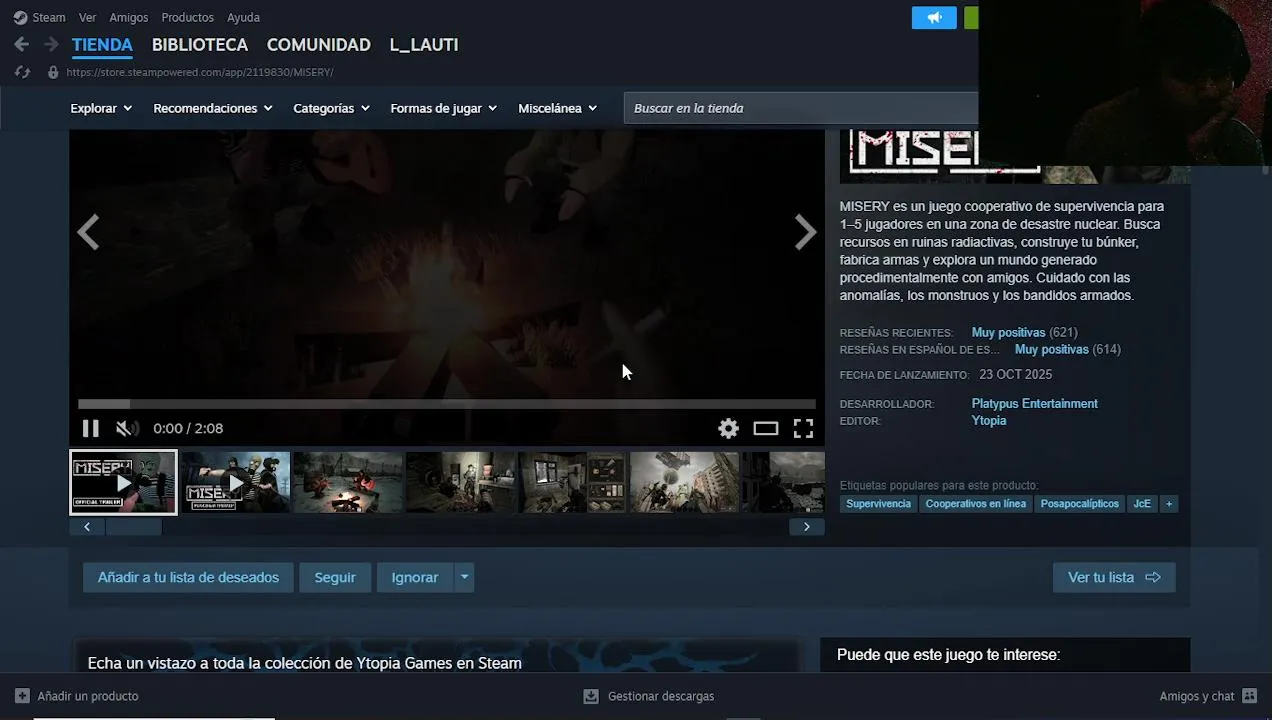Viewport: 1272px width, 720px height.
Task: Select the JcE tag
Action: pyautogui.click(x=1142, y=504)
